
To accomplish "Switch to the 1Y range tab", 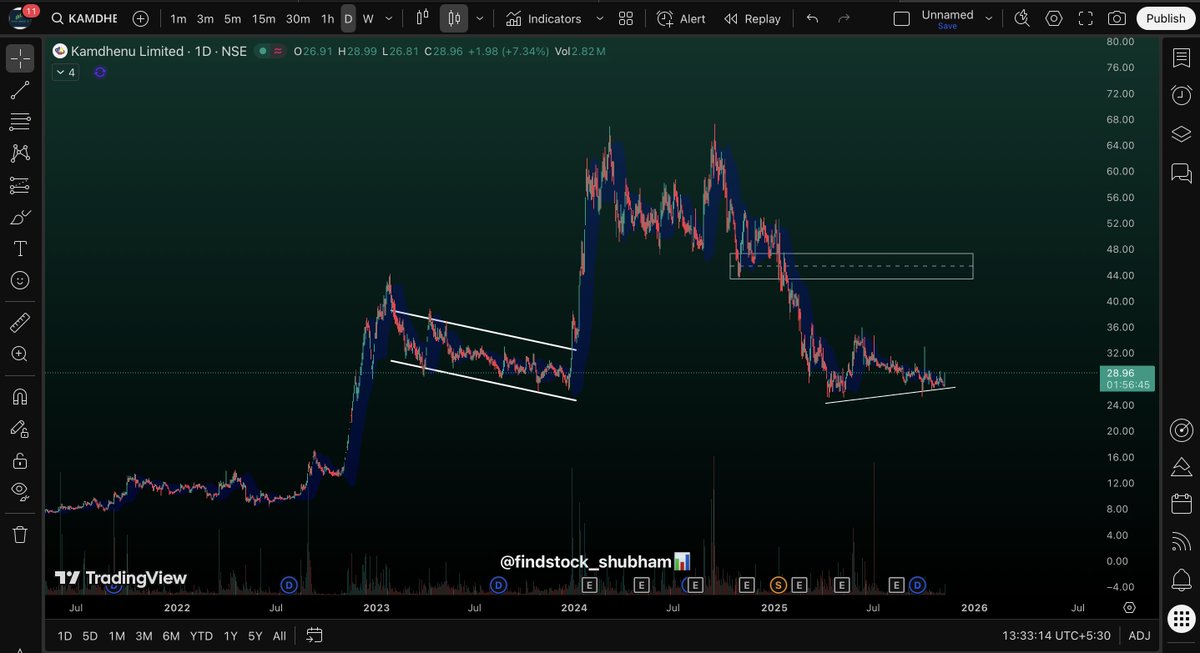I will click(230, 635).
